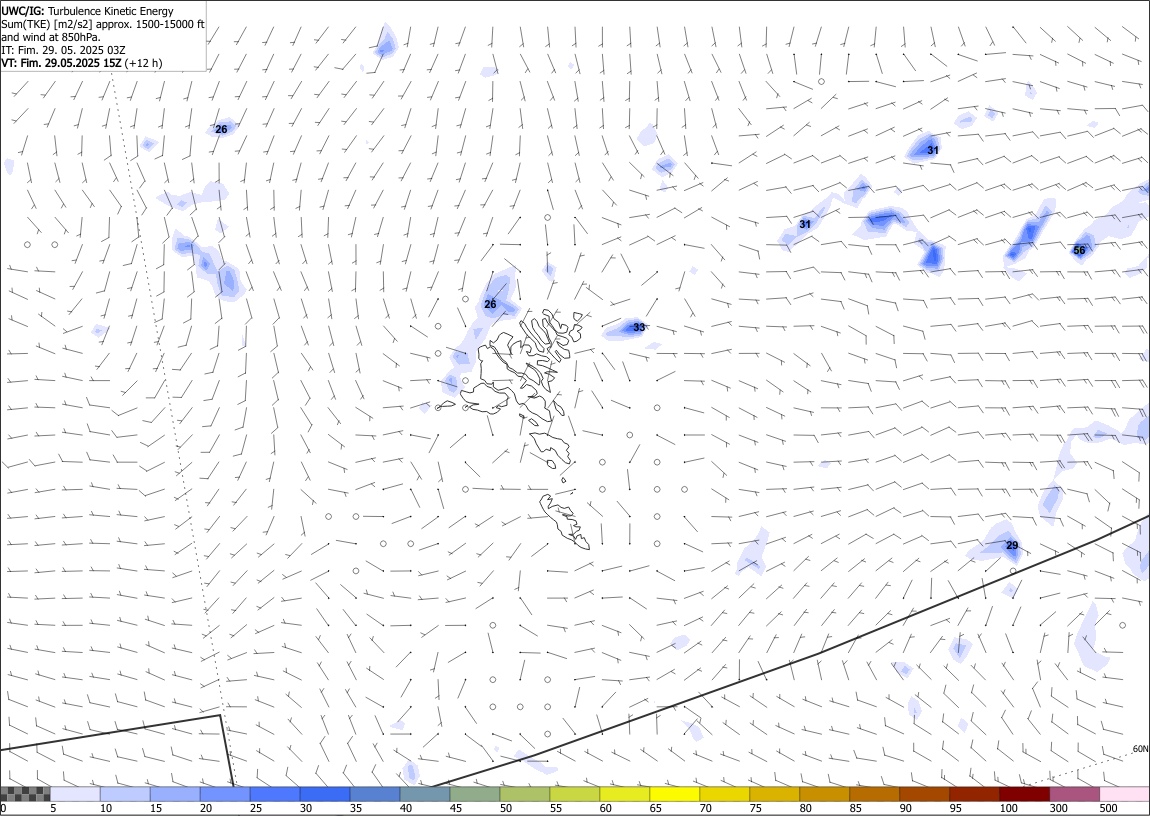Select the 75-80 amber legend swatch
This screenshot has height=816, width=1150.
774,794
